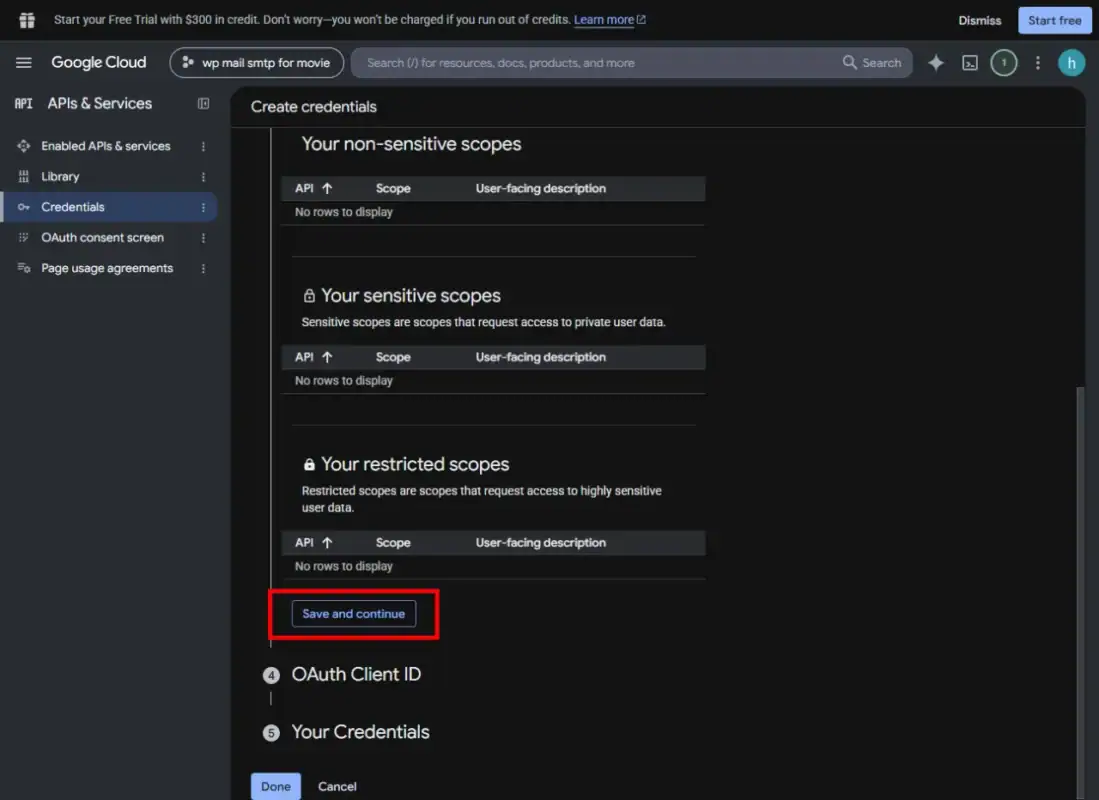Sort non-sensitive scopes by API arrow

coord(327,189)
